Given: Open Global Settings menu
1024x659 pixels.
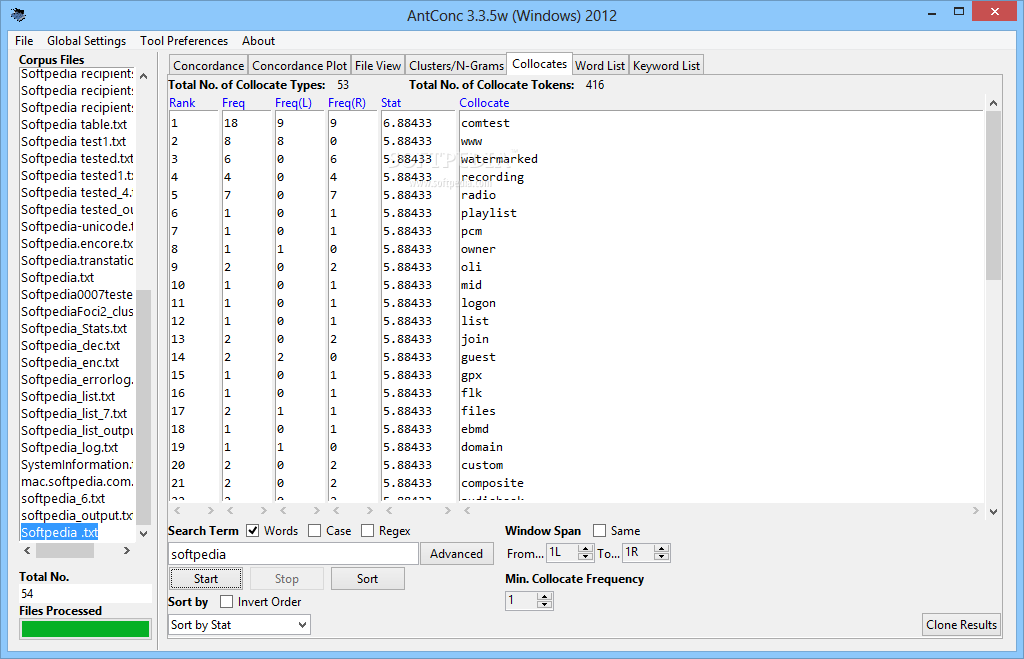Looking at the screenshot, I should coord(86,40).
